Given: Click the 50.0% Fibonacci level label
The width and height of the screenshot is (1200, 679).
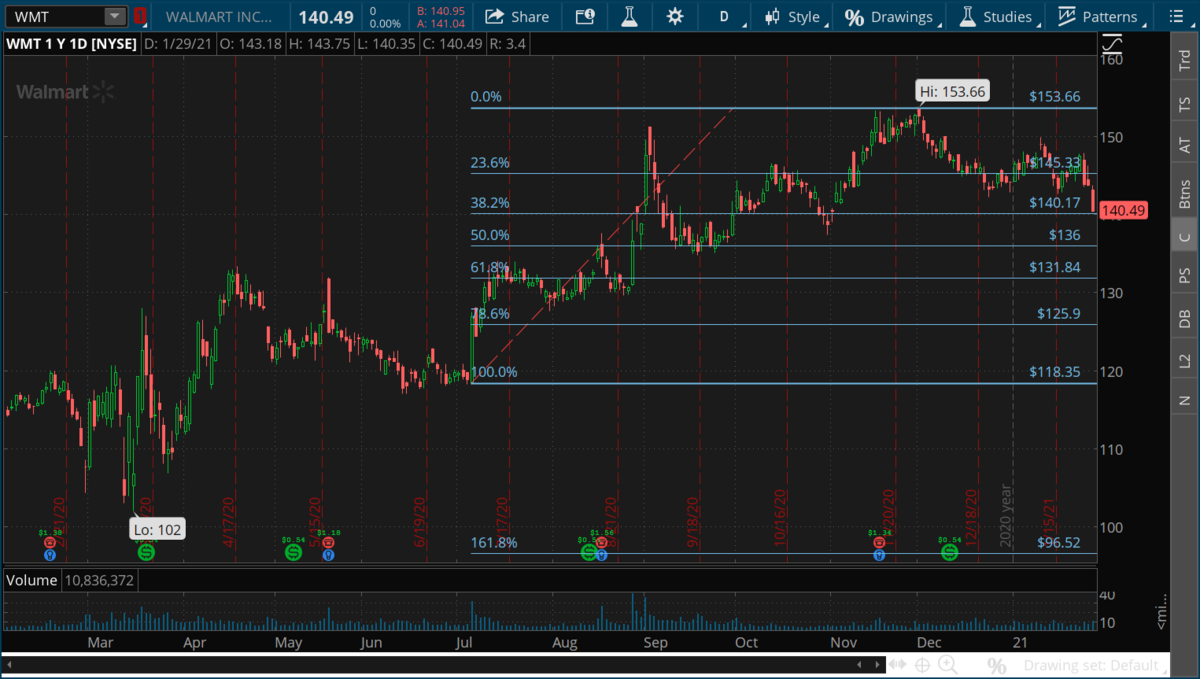Looking at the screenshot, I should pyautogui.click(x=490, y=236).
